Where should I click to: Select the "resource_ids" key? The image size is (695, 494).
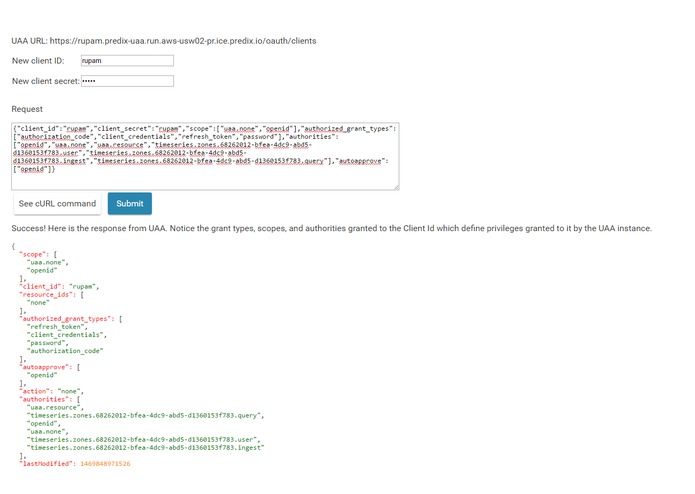(x=48, y=295)
